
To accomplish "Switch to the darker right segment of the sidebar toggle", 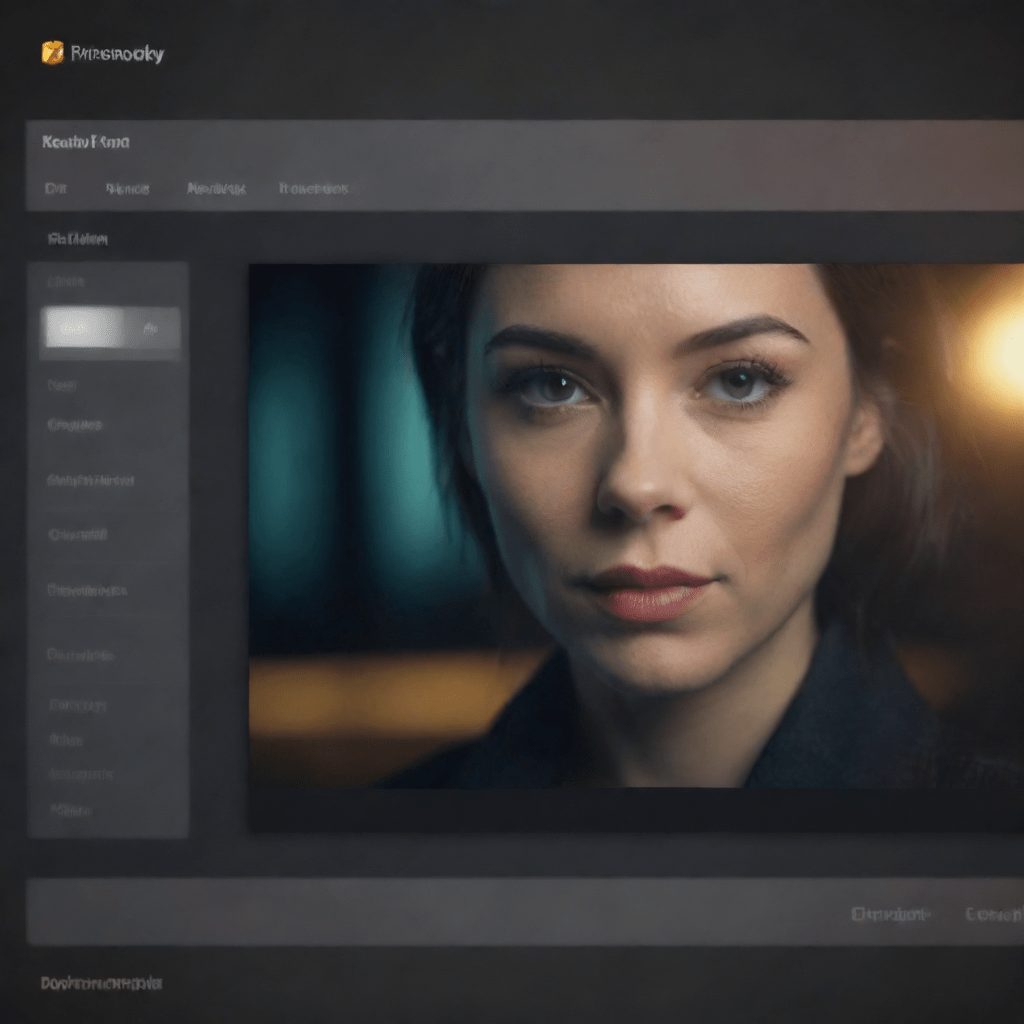I will coord(150,328).
